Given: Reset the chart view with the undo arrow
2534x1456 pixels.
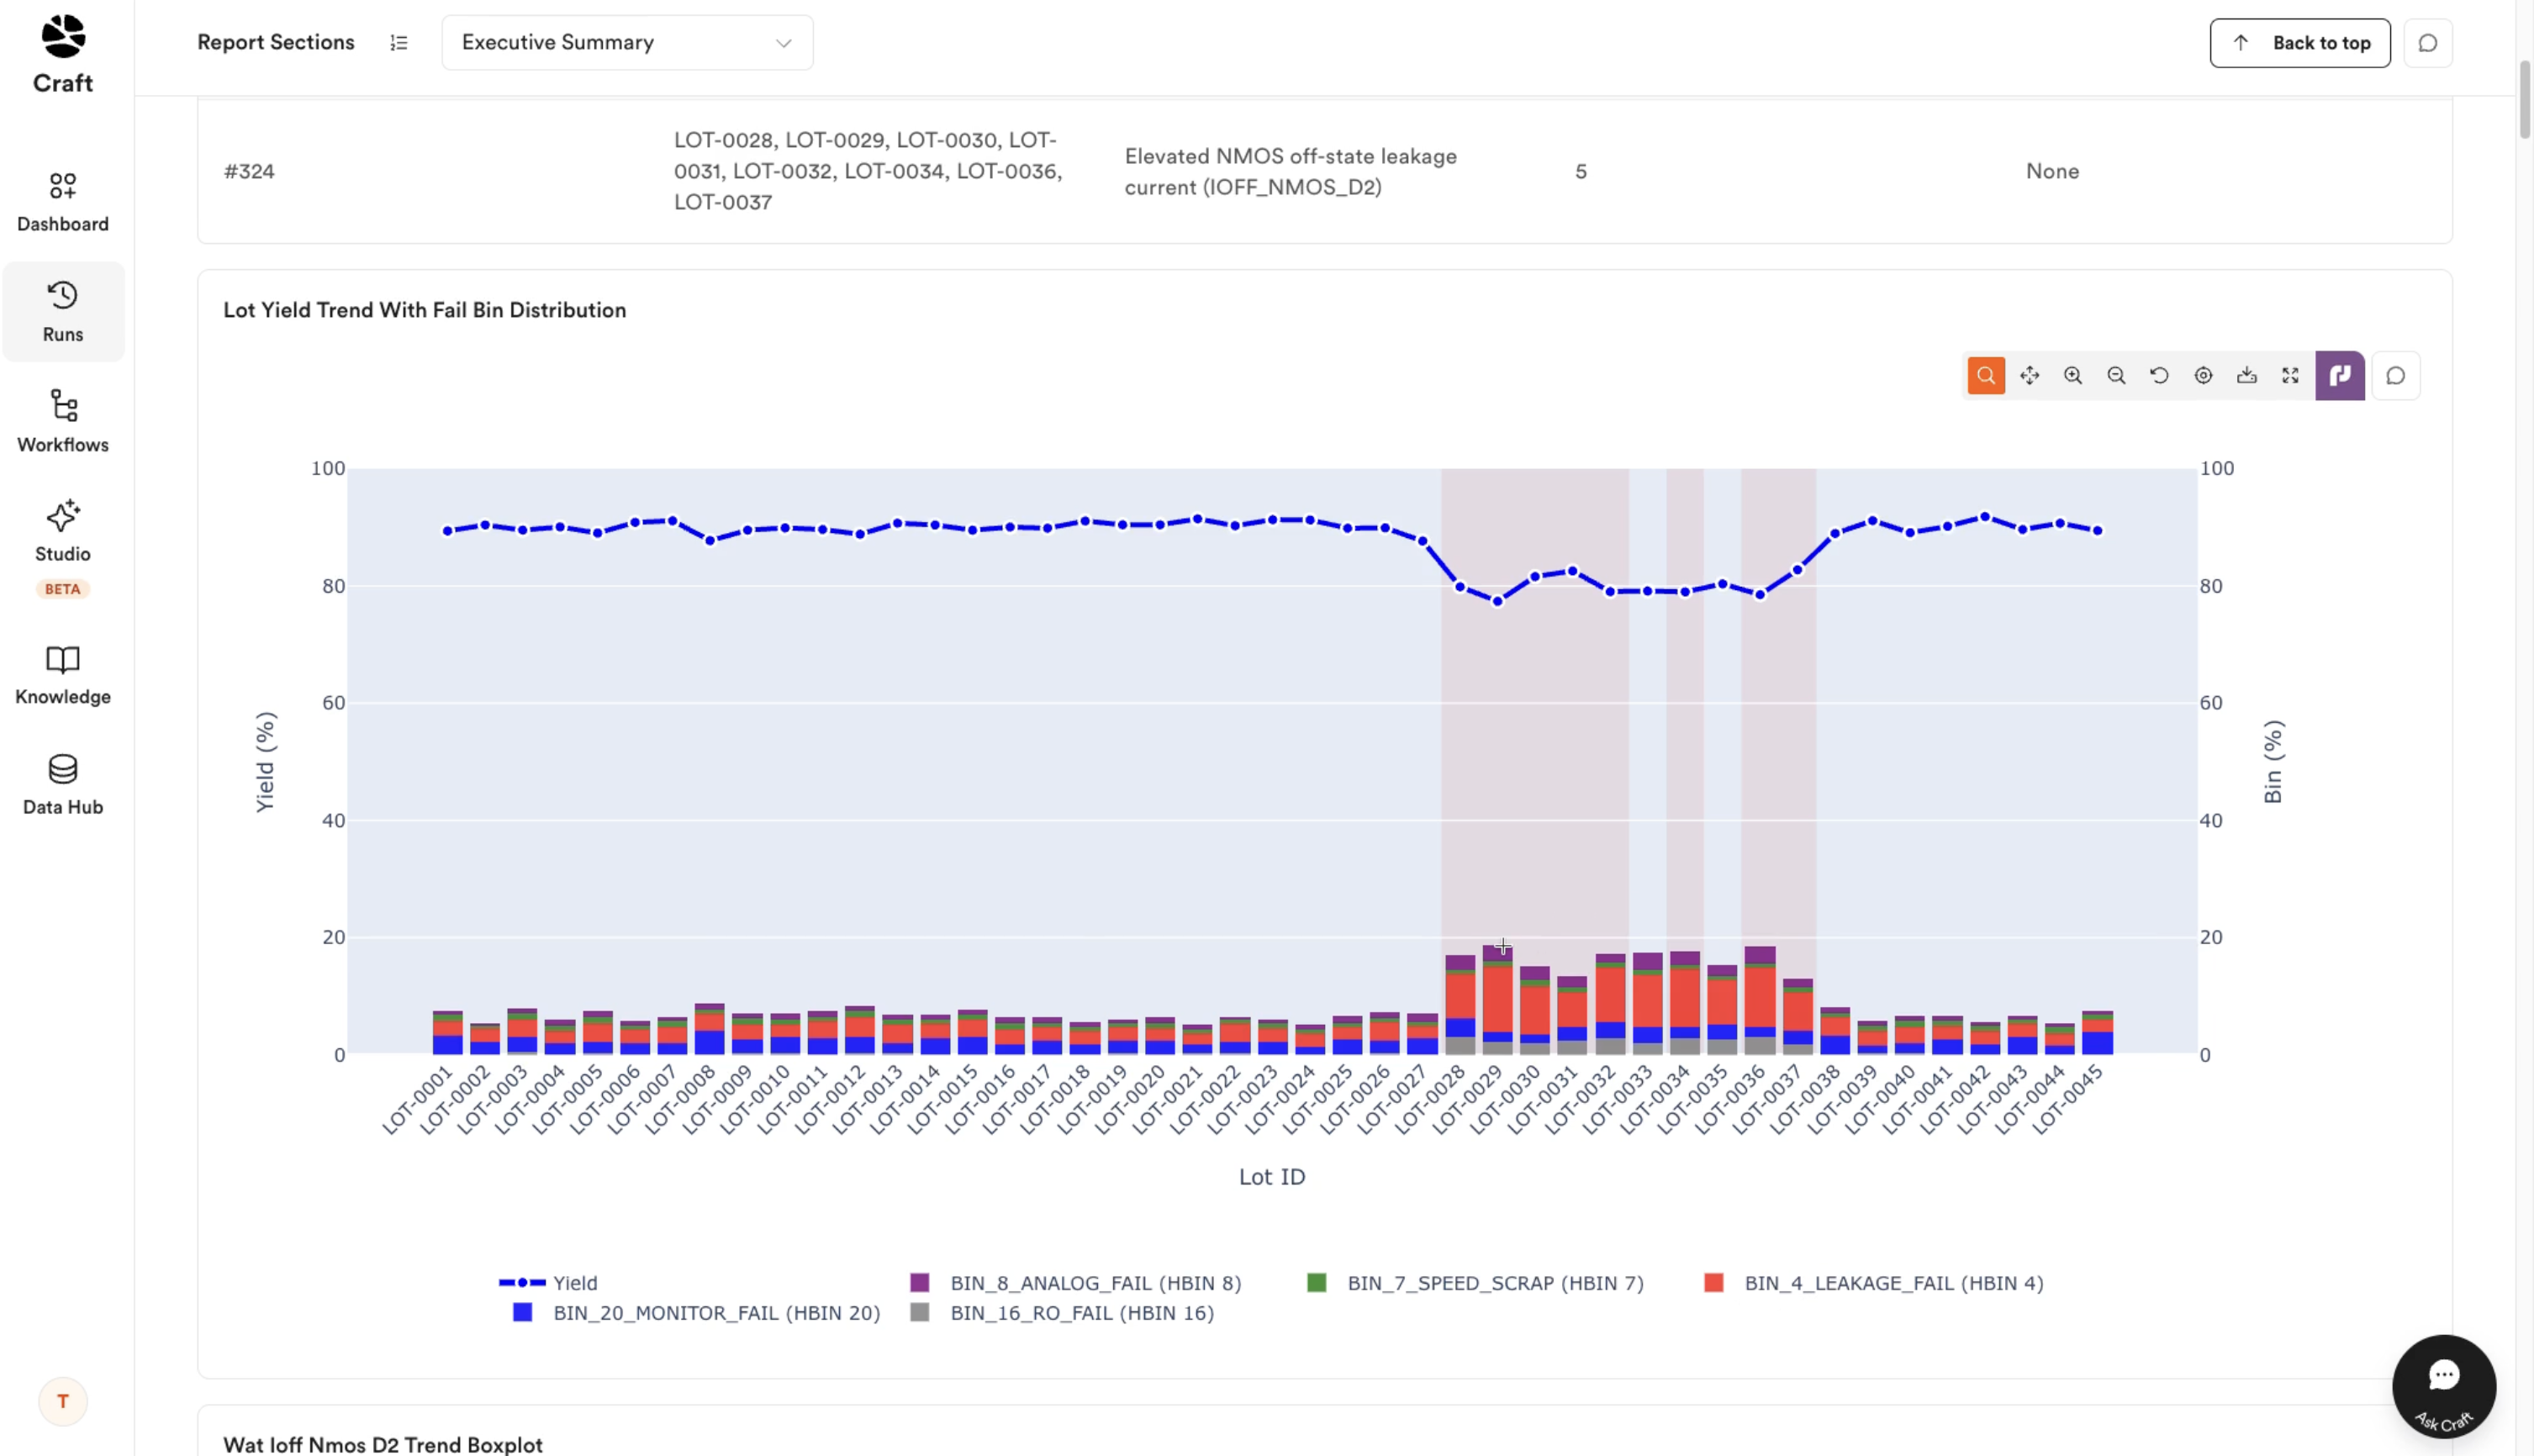Looking at the screenshot, I should coord(2160,375).
